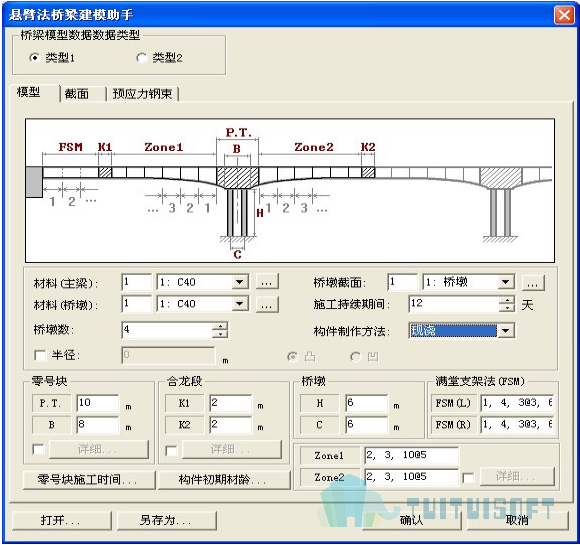580x545 pixels.
Task: Click the B length field in 零号块
Action: [98, 424]
